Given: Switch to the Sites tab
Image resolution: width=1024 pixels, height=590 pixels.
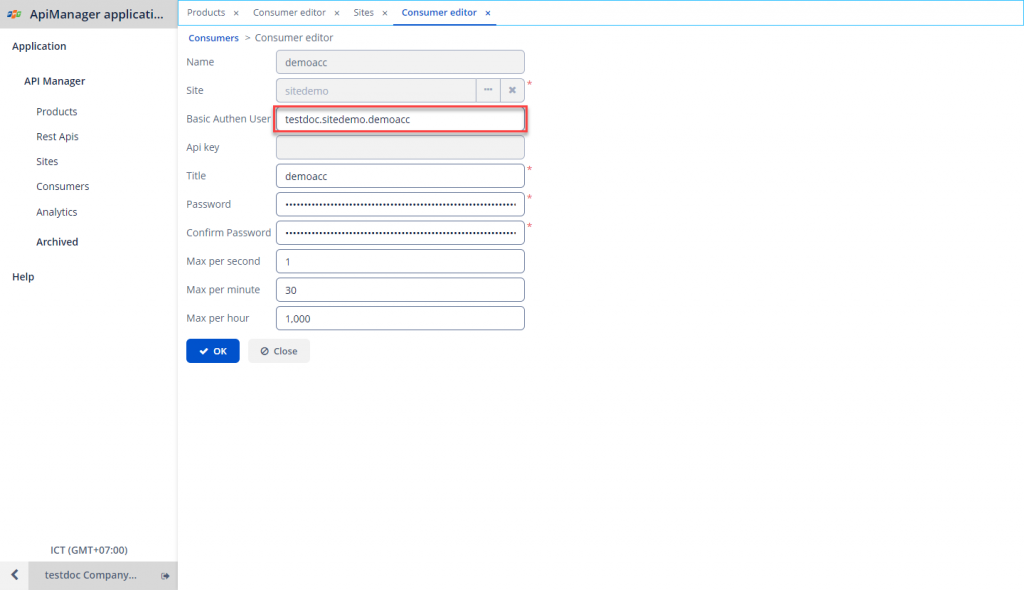Looking at the screenshot, I should tap(364, 13).
